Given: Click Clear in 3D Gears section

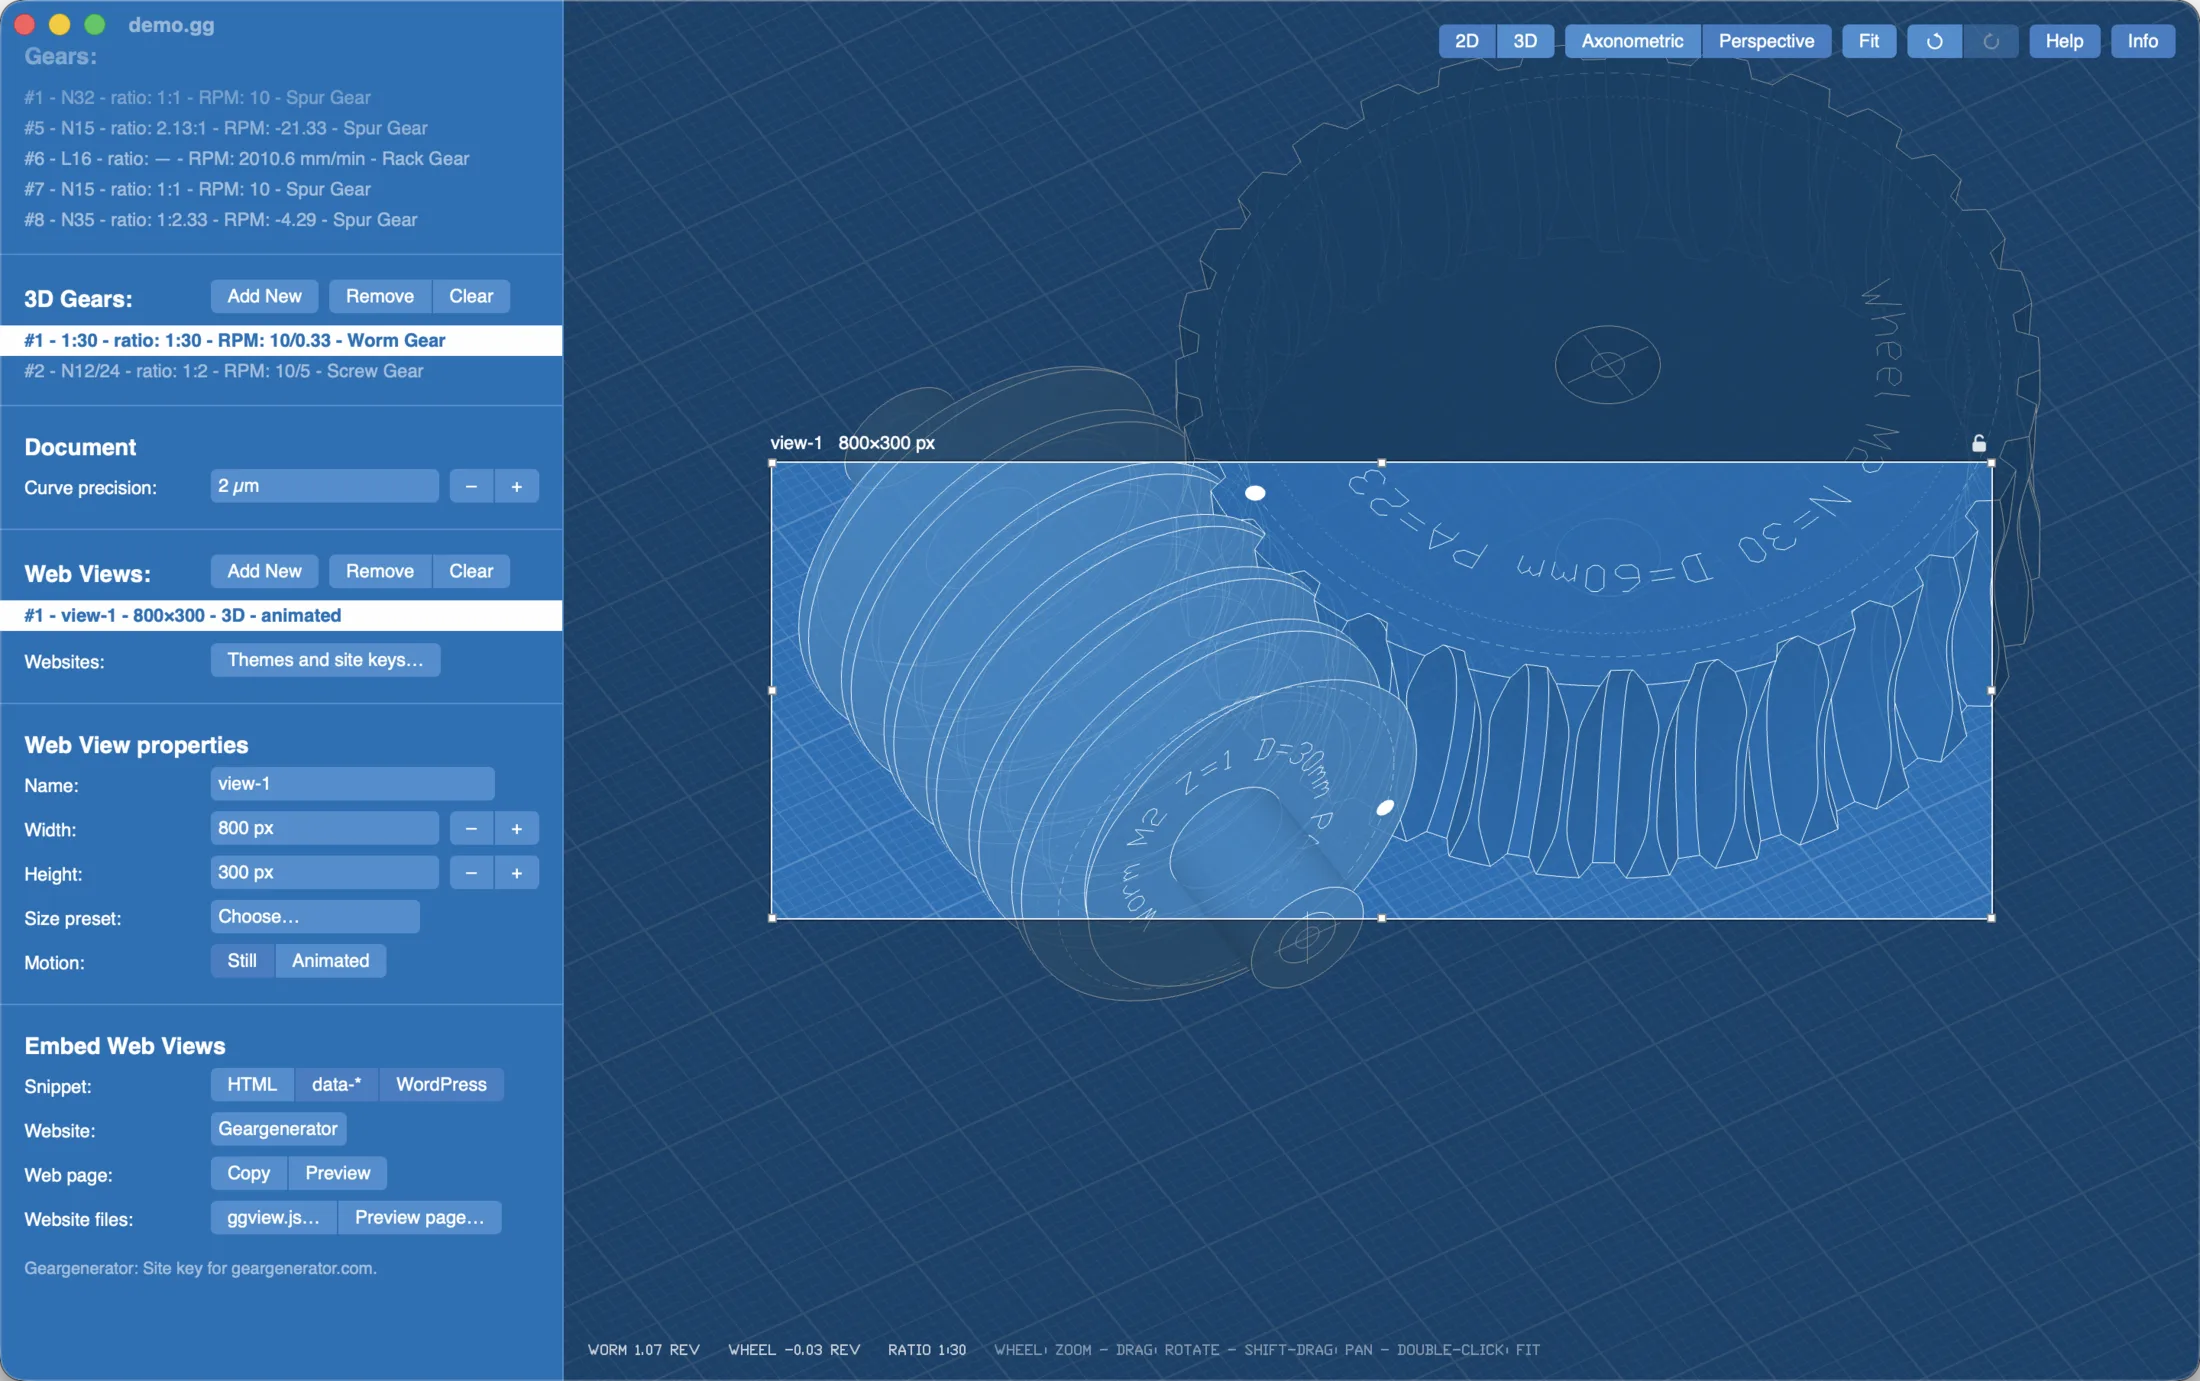Looking at the screenshot, I should (x=471, y=296).
